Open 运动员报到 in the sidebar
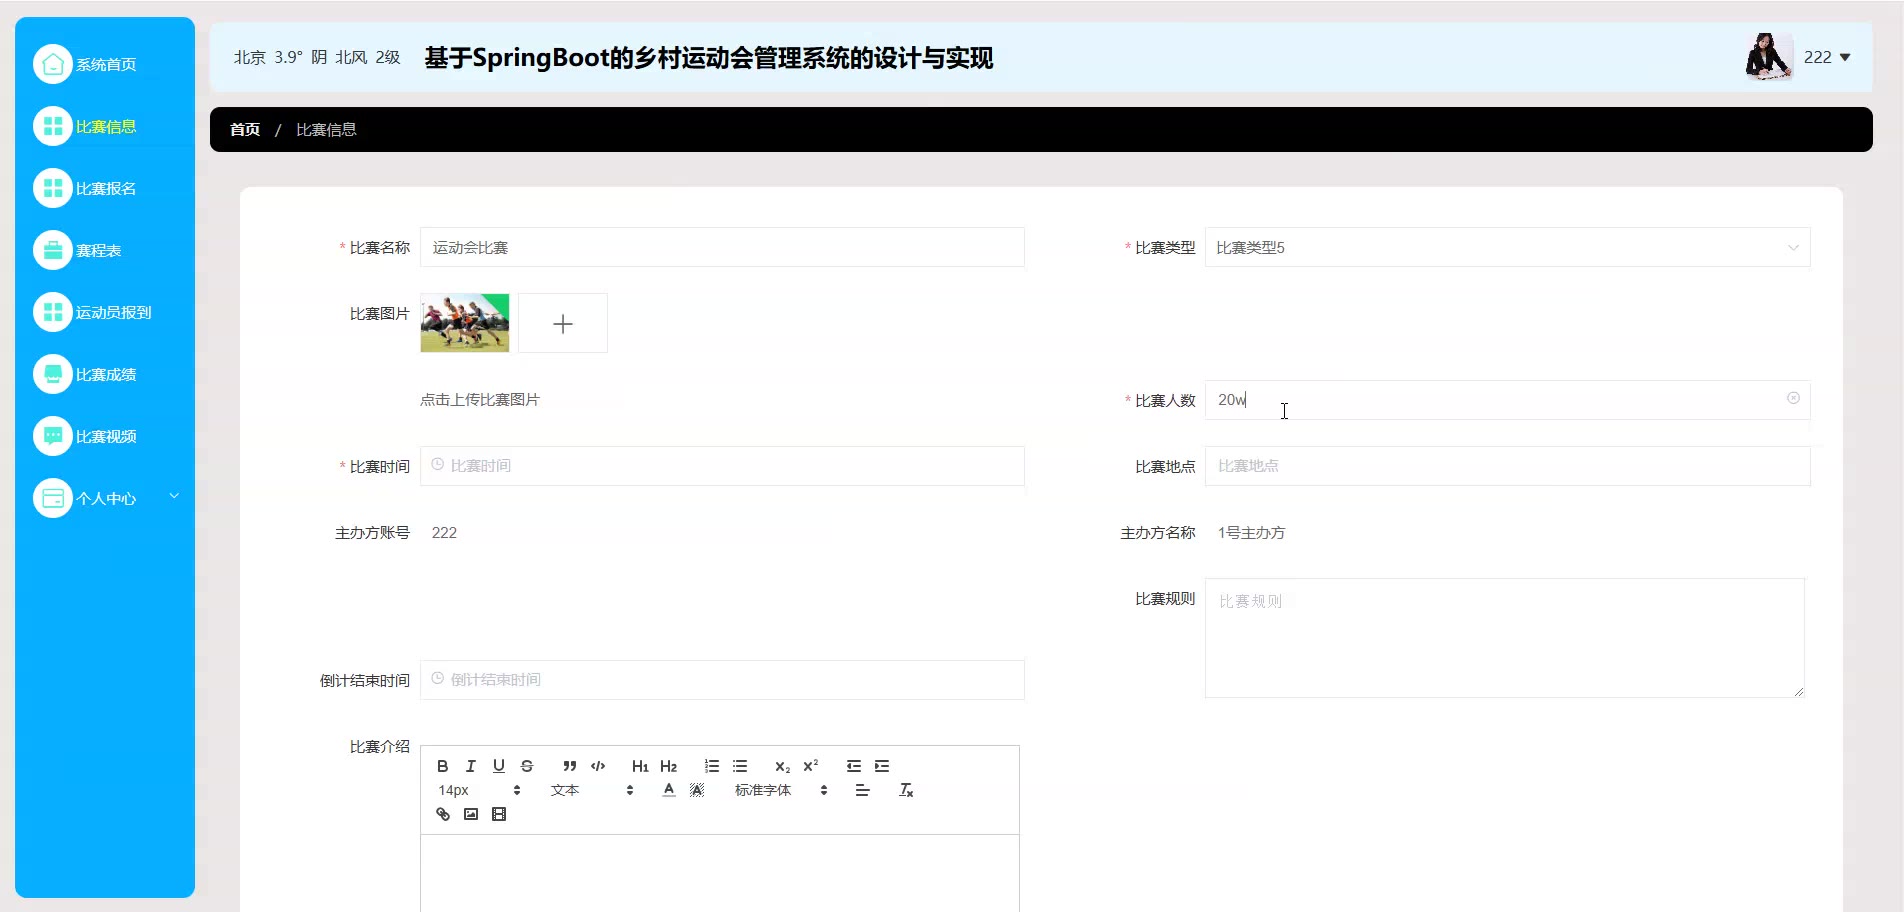 click(x=105, y=312)
